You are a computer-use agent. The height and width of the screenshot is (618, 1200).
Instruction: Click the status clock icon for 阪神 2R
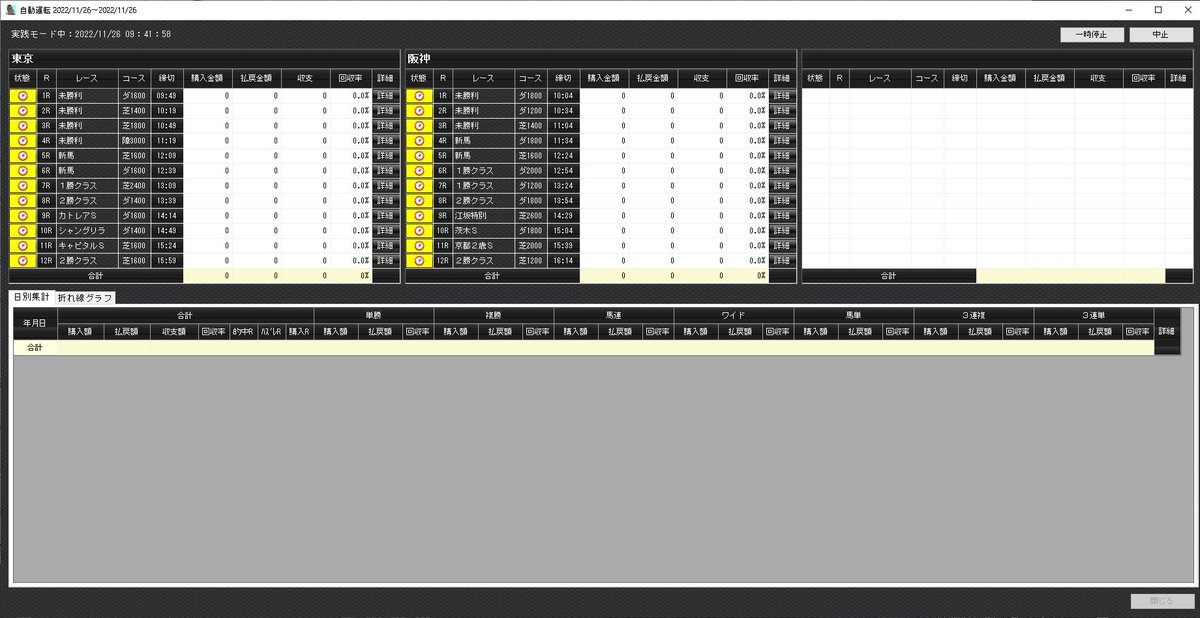418,111
